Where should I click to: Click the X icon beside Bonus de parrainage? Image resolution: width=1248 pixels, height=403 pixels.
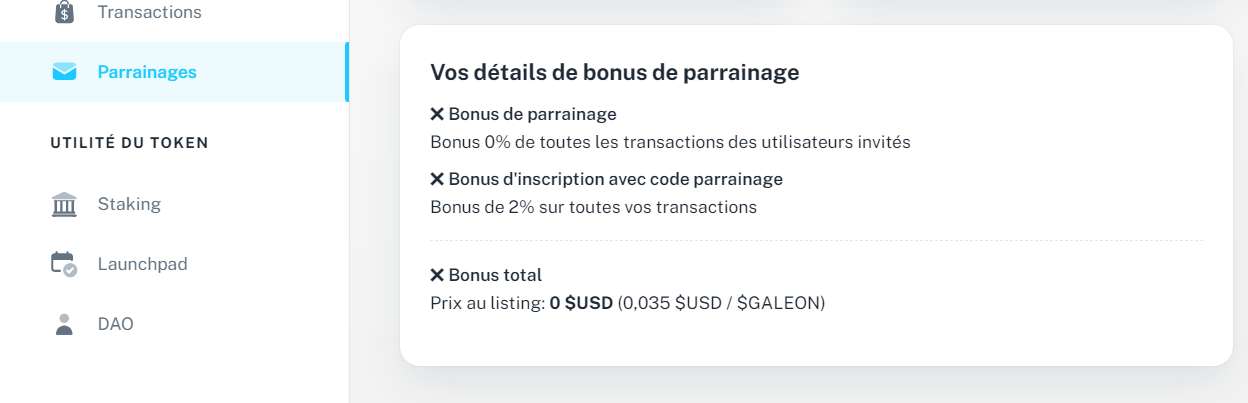(x=437, y=114)
